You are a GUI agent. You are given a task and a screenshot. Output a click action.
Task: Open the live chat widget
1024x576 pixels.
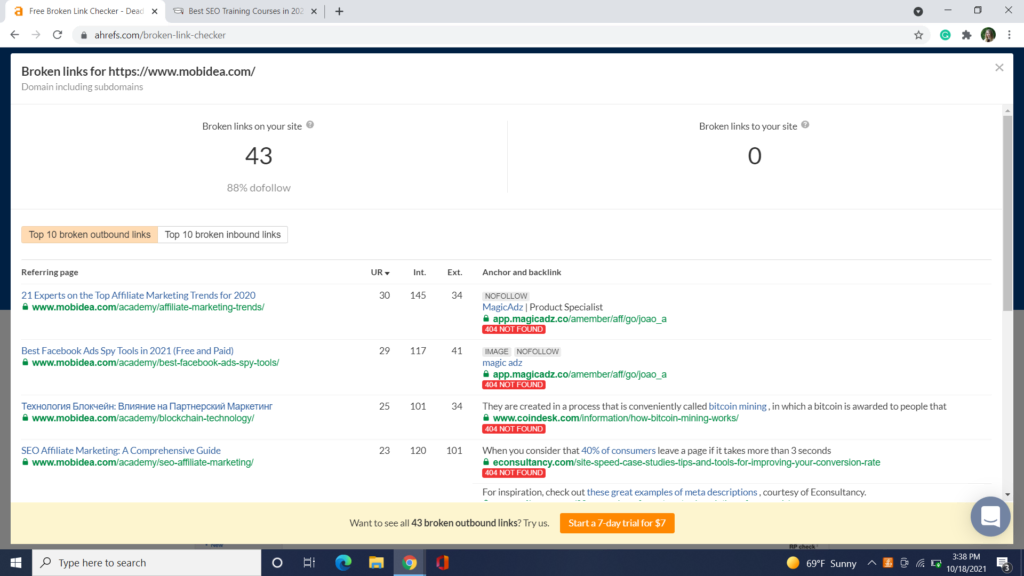pyautogui.click(x=990, y=516)
